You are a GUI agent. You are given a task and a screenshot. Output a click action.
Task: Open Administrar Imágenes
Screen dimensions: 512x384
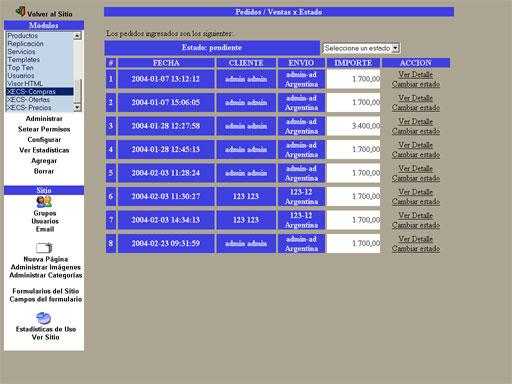tap(46, 267)
